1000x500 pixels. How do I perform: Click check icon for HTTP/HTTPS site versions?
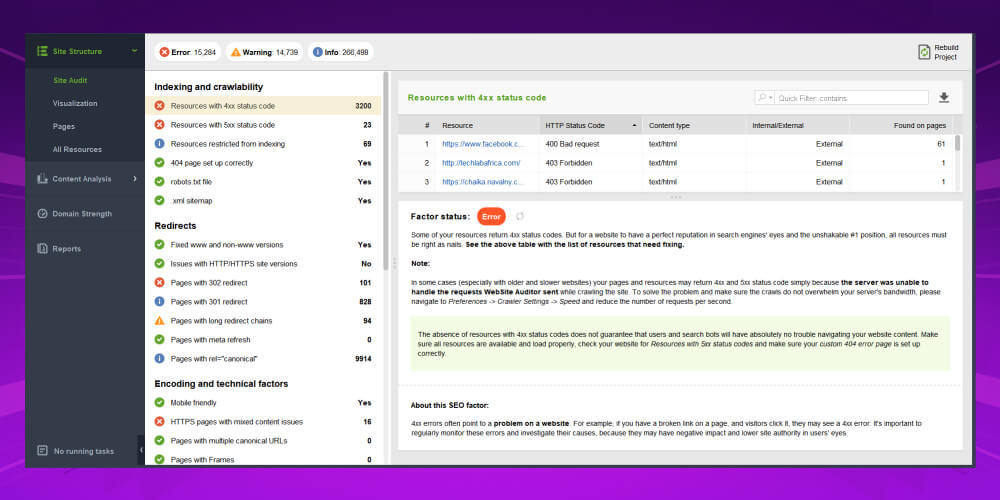click(x=159, y=263)
